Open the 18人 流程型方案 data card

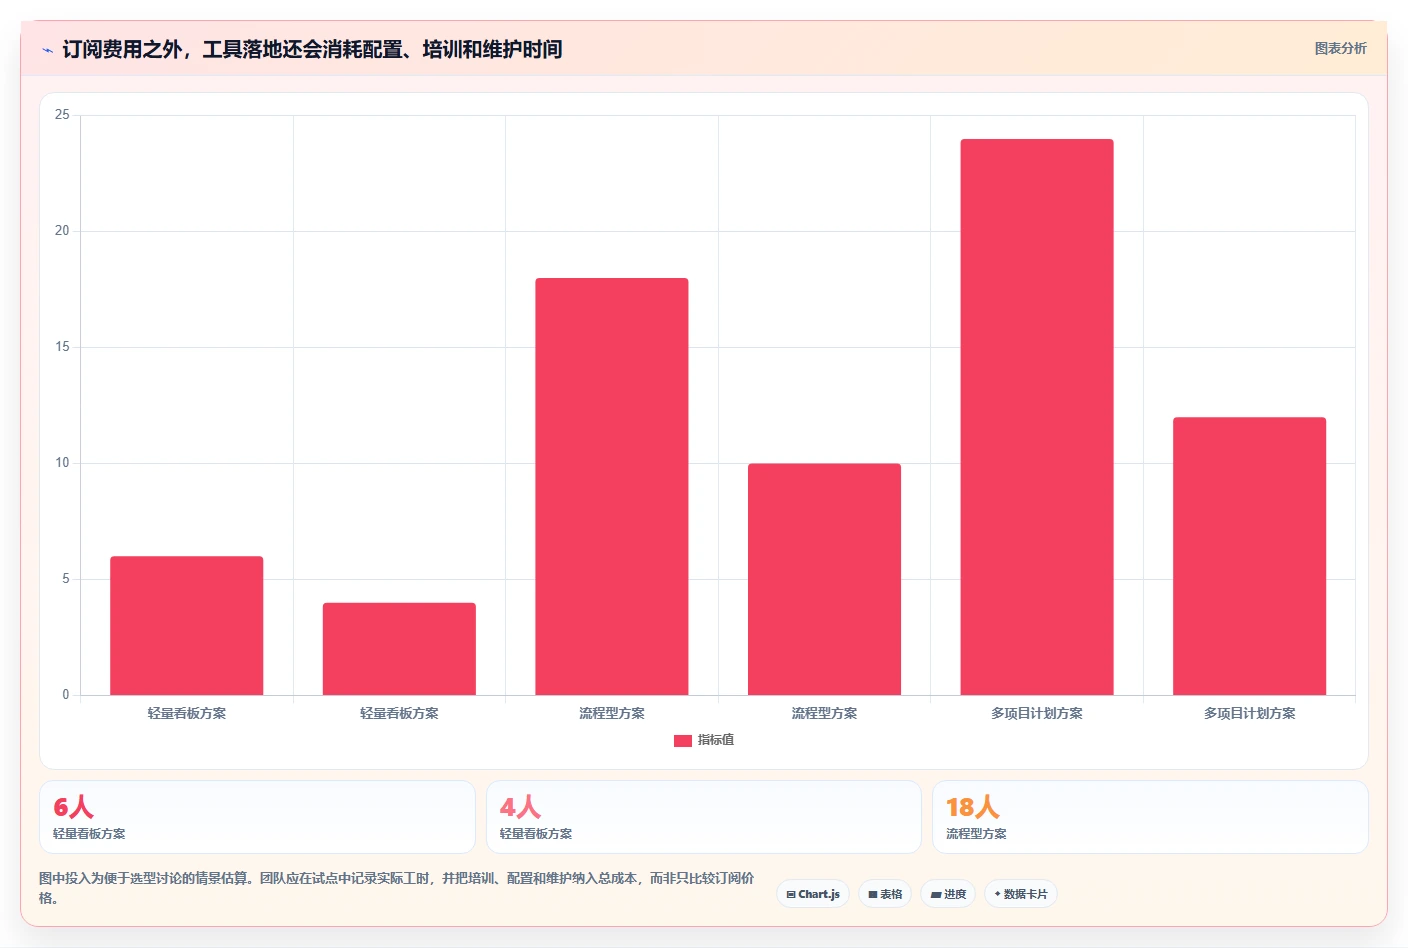coord(1150,817)
